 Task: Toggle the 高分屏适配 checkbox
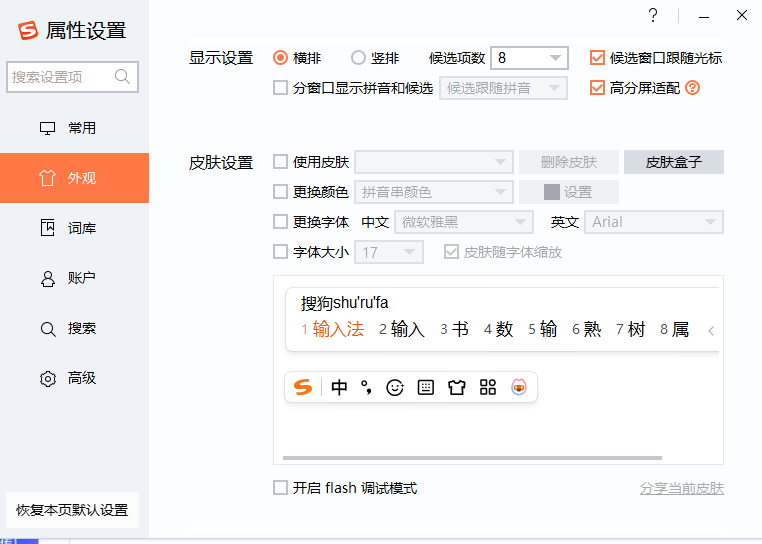coord(597,88)
